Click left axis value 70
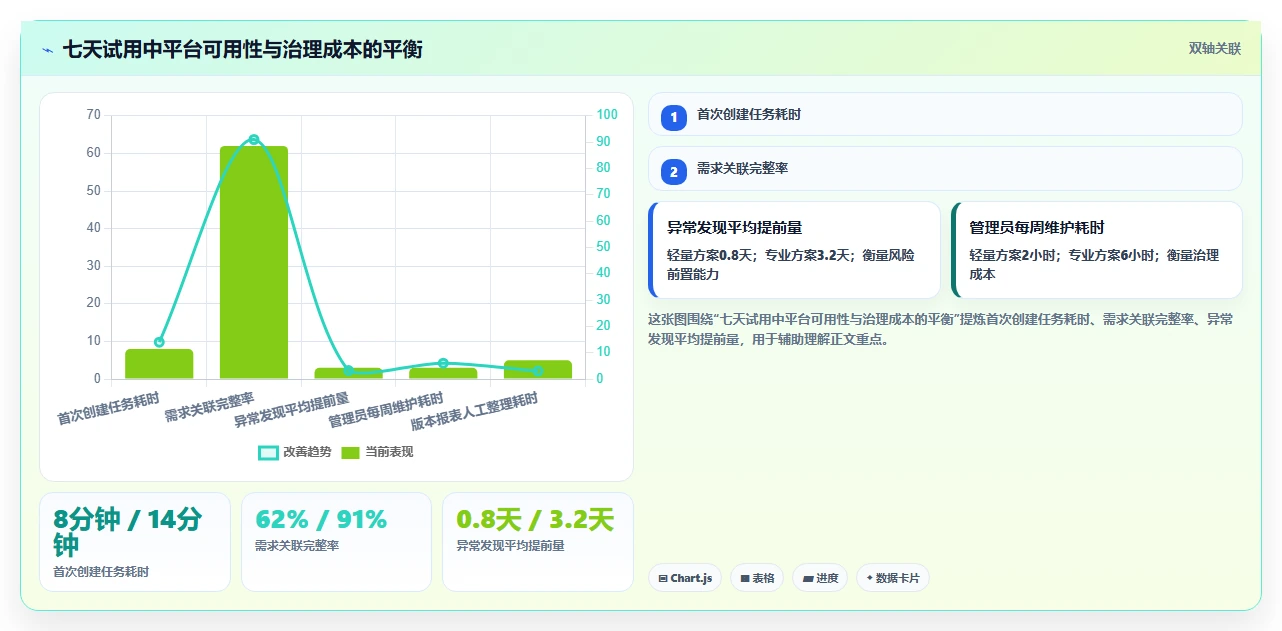The width and height of the screenshot is (1282, 631). point(94,115)
